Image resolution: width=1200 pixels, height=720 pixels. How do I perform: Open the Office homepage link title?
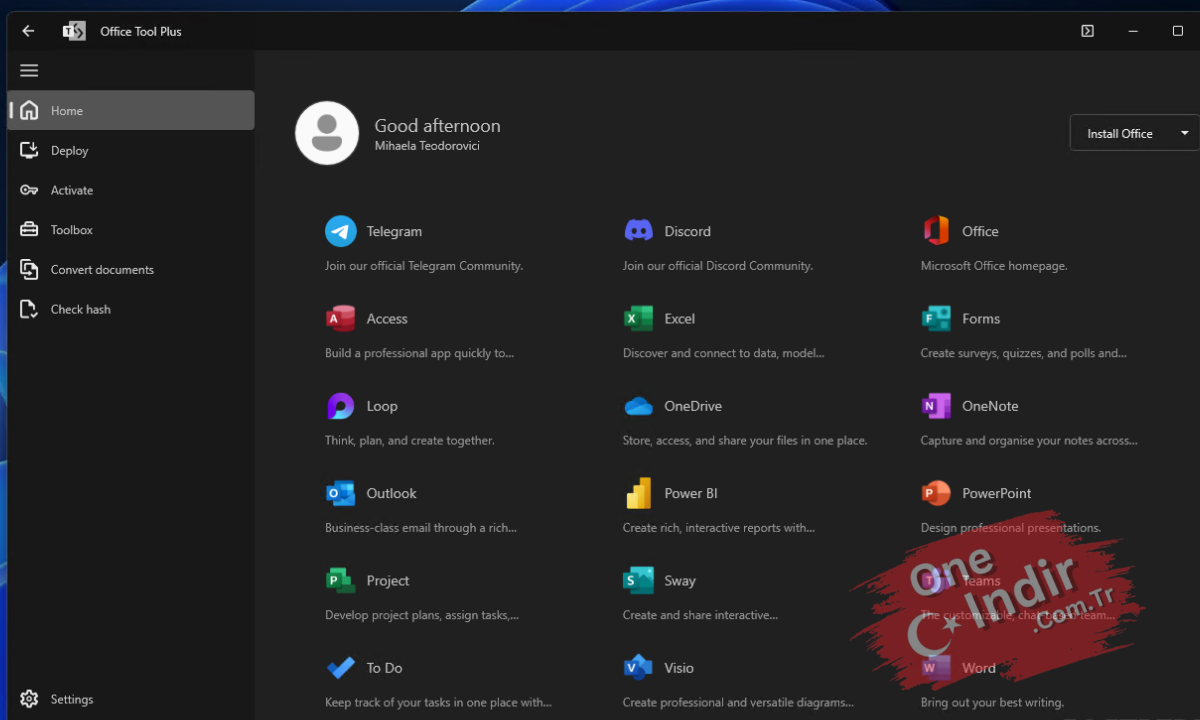980,231
